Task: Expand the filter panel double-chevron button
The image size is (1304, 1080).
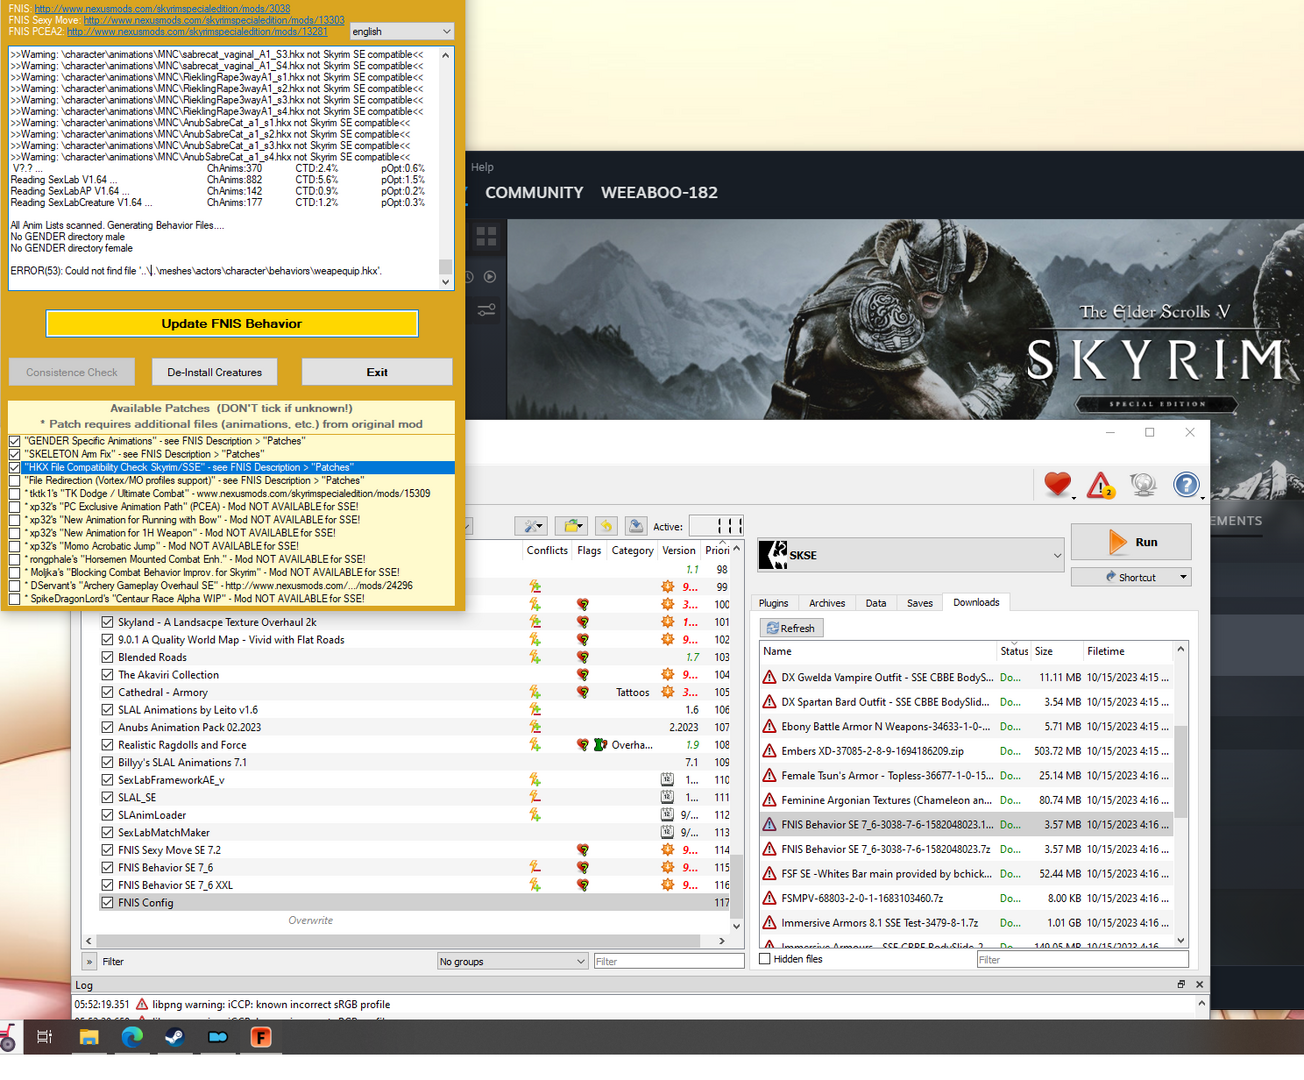Action: [x=89, y=961]
